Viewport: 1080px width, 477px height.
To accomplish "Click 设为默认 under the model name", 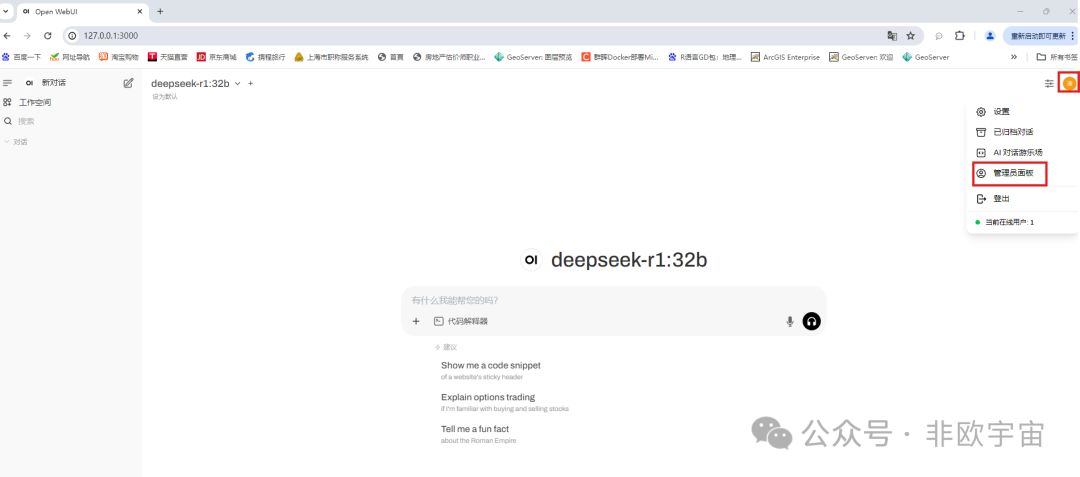I will 165,97.
